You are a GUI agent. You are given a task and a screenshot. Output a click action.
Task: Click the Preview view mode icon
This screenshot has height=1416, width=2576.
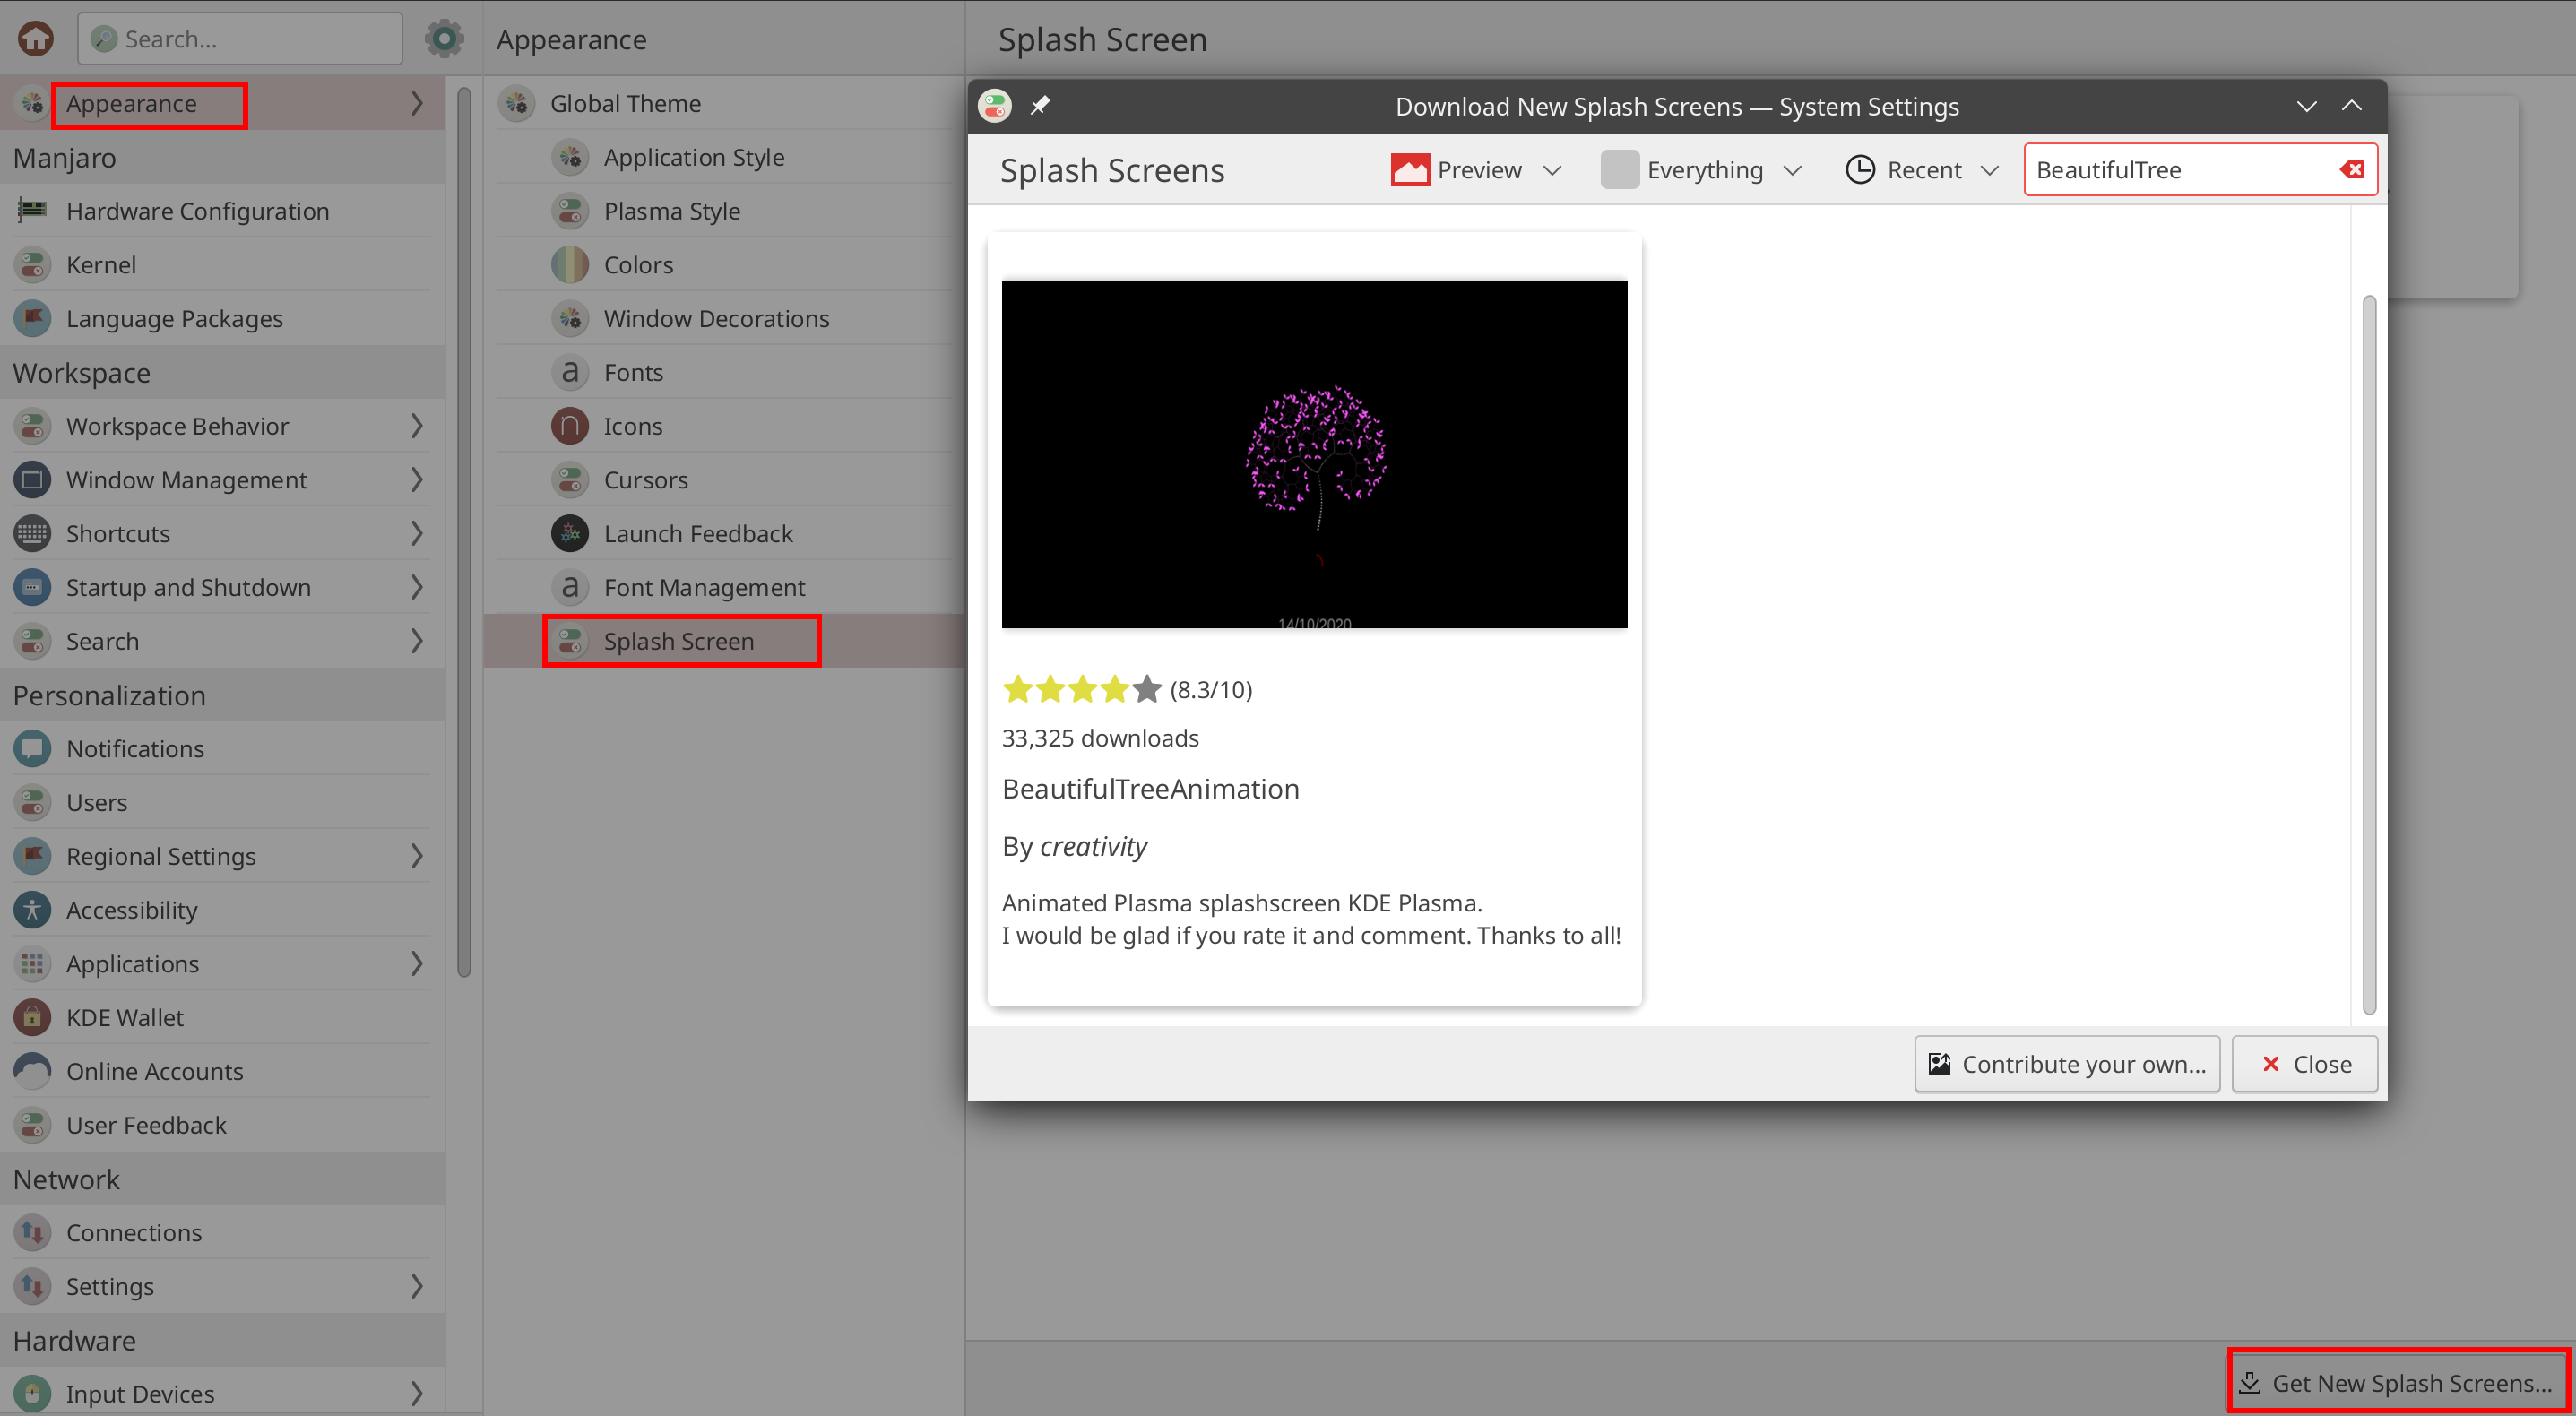pos(1409,170)
